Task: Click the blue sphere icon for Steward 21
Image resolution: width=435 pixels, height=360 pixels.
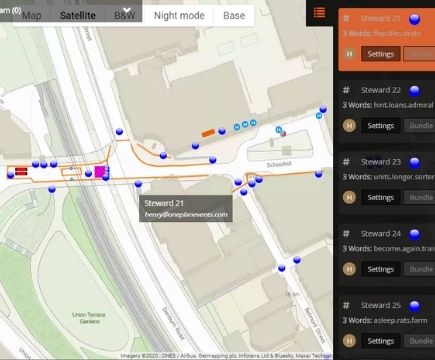Action: pyautogui.click(x=414, y=19)
